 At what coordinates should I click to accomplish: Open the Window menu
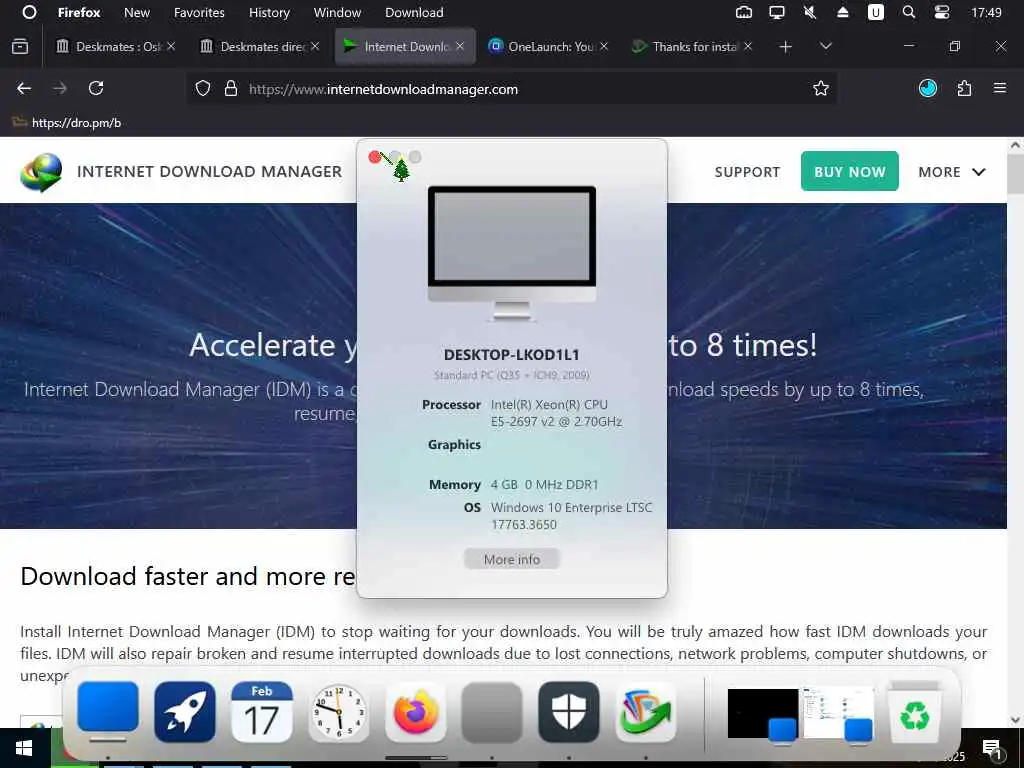(x=337, y=12)
